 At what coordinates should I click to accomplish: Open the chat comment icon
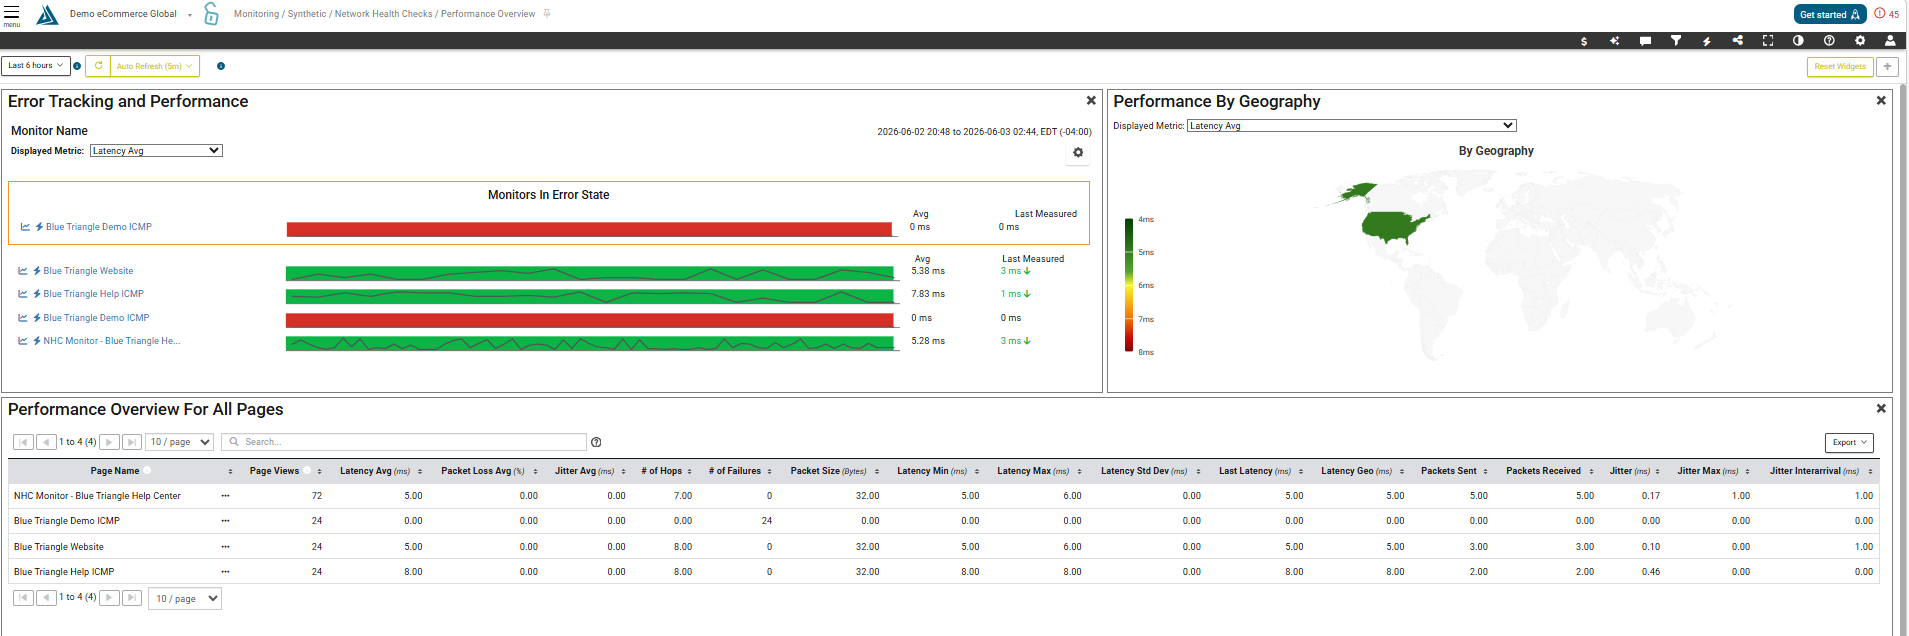(x=1645, y=41)
